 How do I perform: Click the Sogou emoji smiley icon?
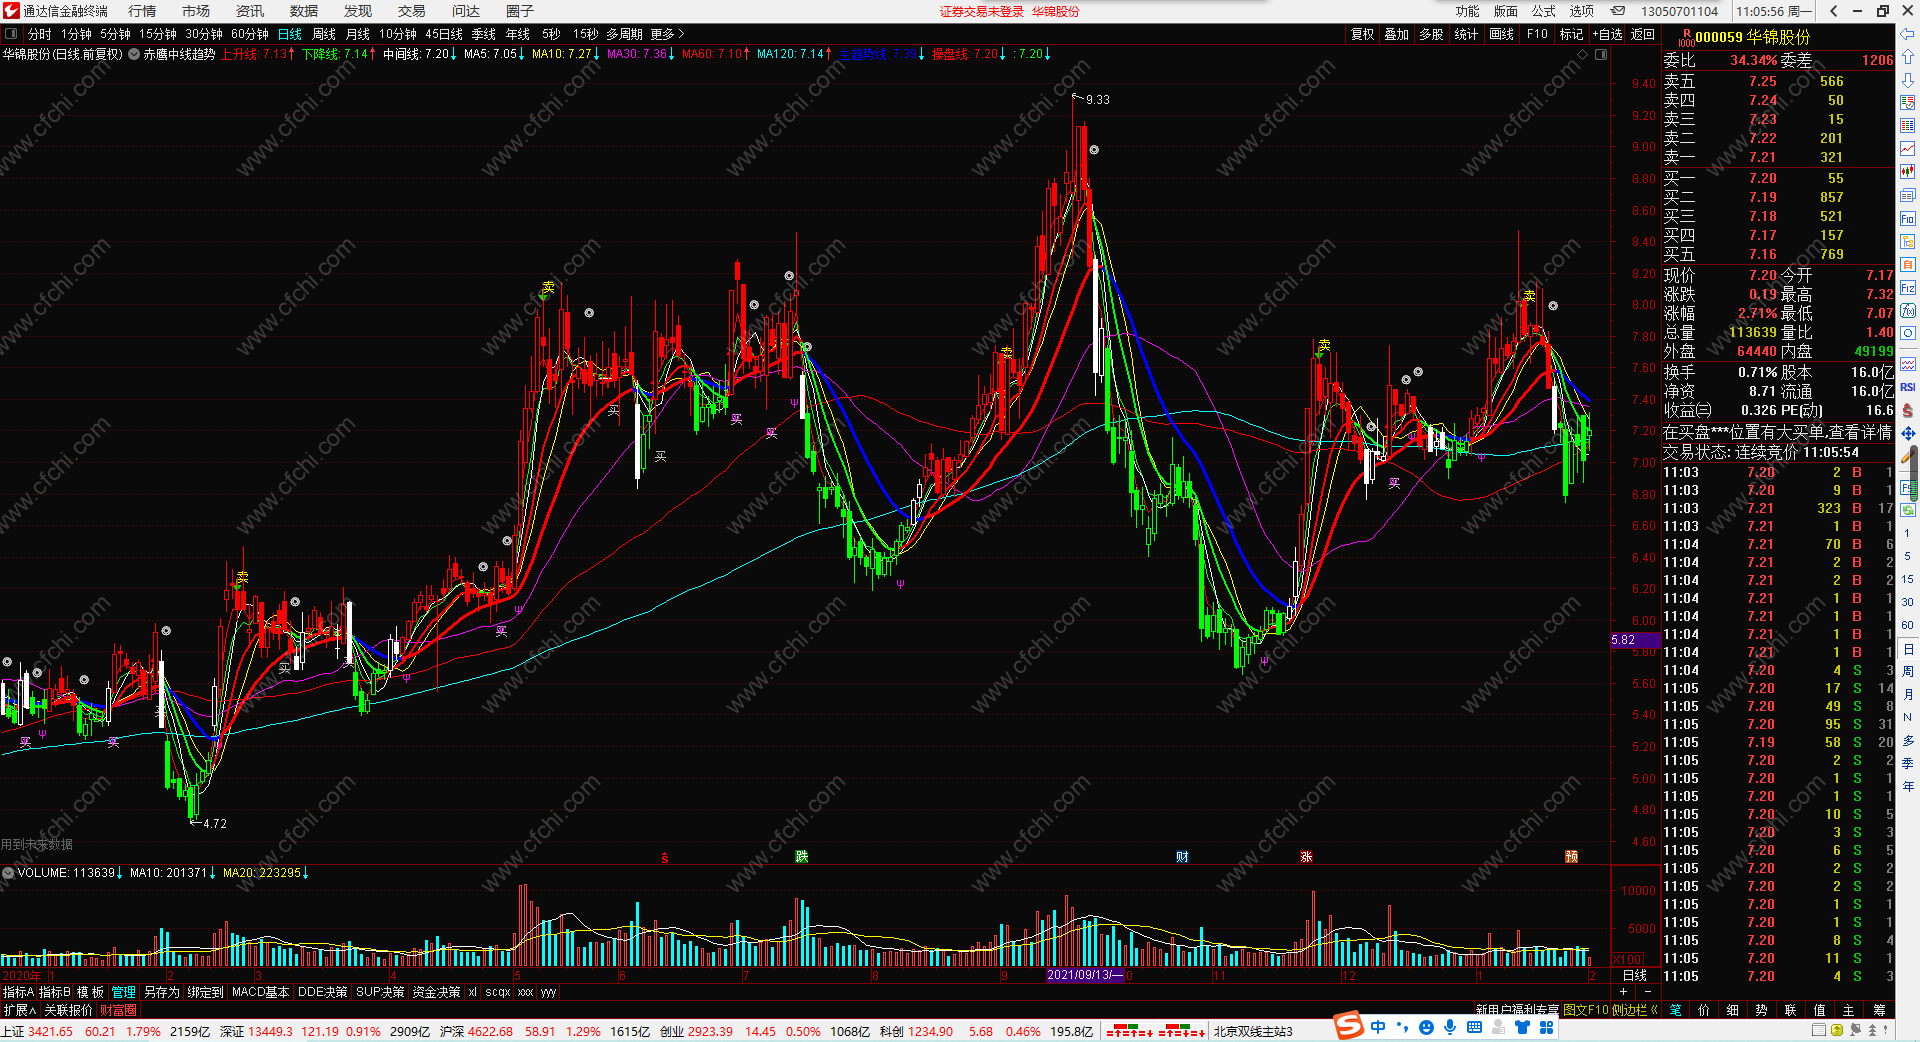point(1426,1028)
